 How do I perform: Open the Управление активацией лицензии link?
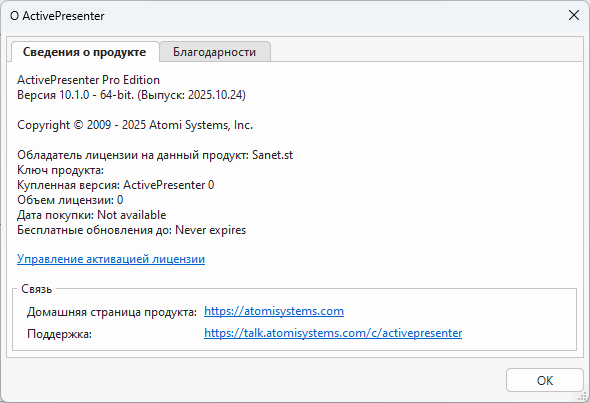111,259
